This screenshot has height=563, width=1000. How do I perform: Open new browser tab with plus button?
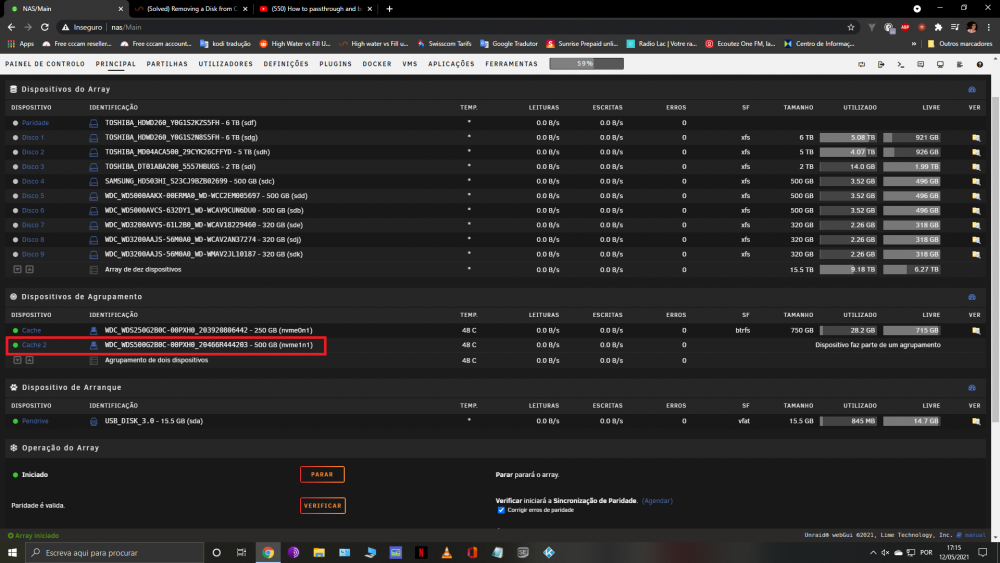pos(390,9)
